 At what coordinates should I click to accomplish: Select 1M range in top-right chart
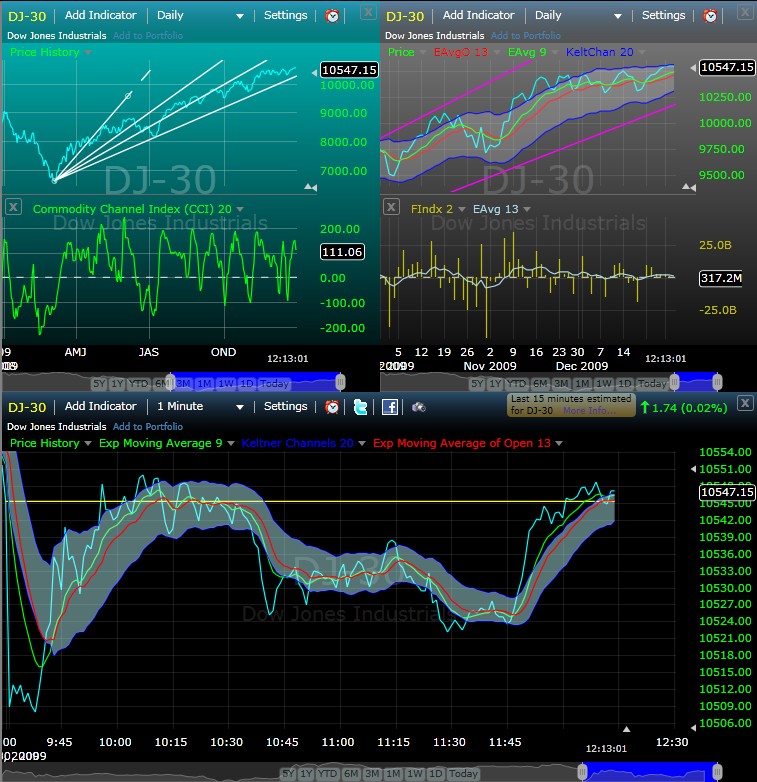click(581, 384)
